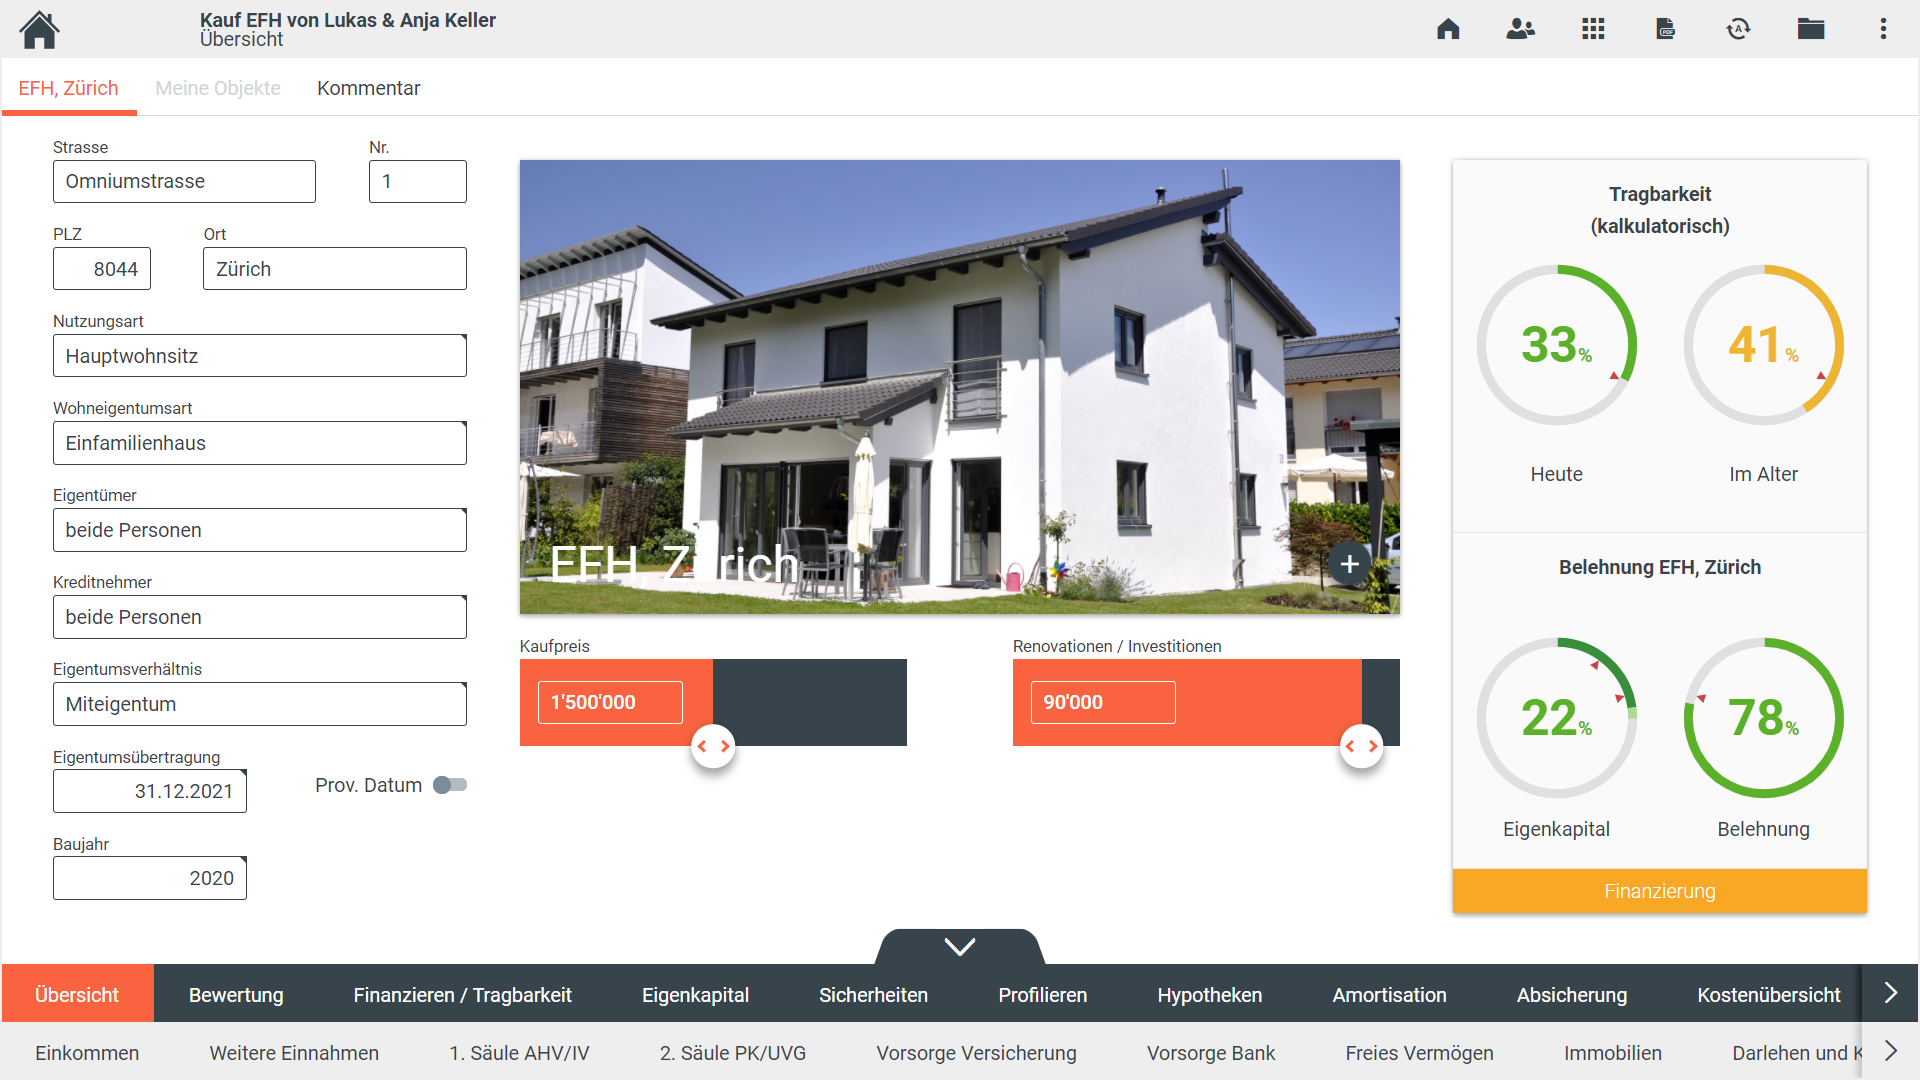1920x1080 pixels.
Task: Open the apps grid icon
Action: point(1593,29)
